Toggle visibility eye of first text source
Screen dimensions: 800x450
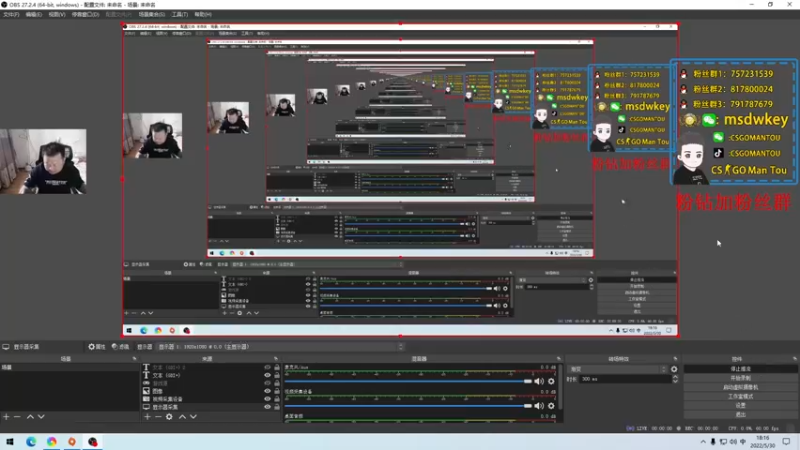[x=267, y=367]
